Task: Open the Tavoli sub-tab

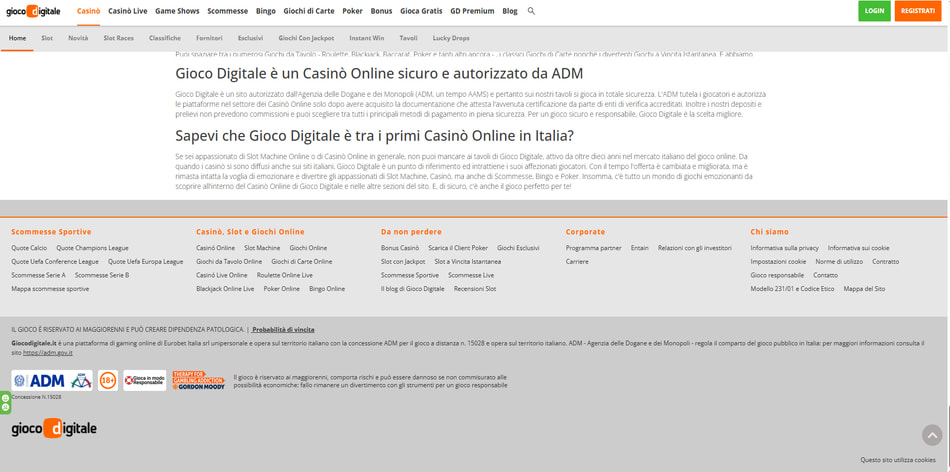Action: [x=408, y=38]
